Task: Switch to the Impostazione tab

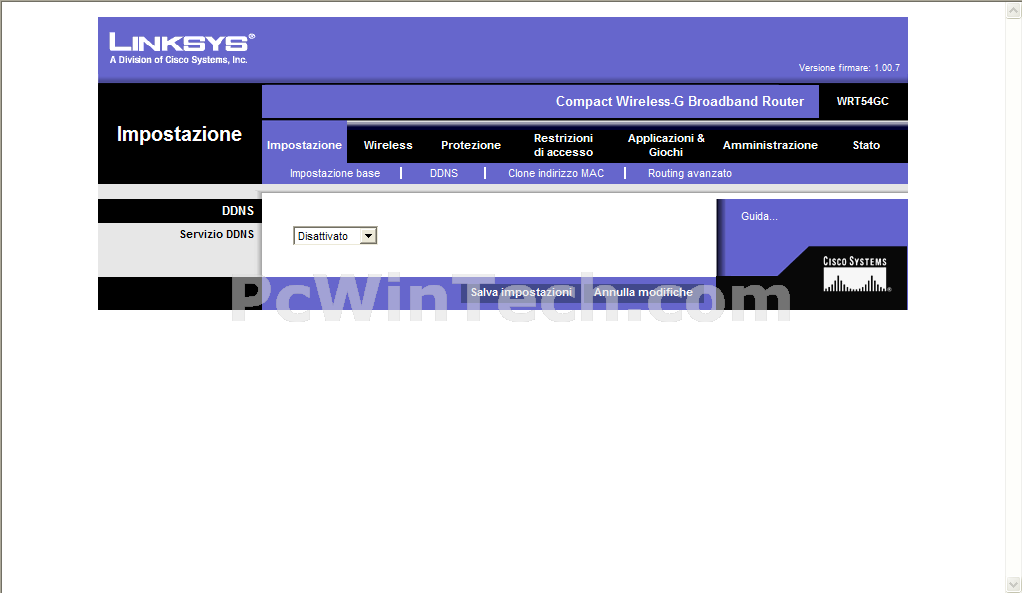Action: pyautogui.click(x=304, y=145)
